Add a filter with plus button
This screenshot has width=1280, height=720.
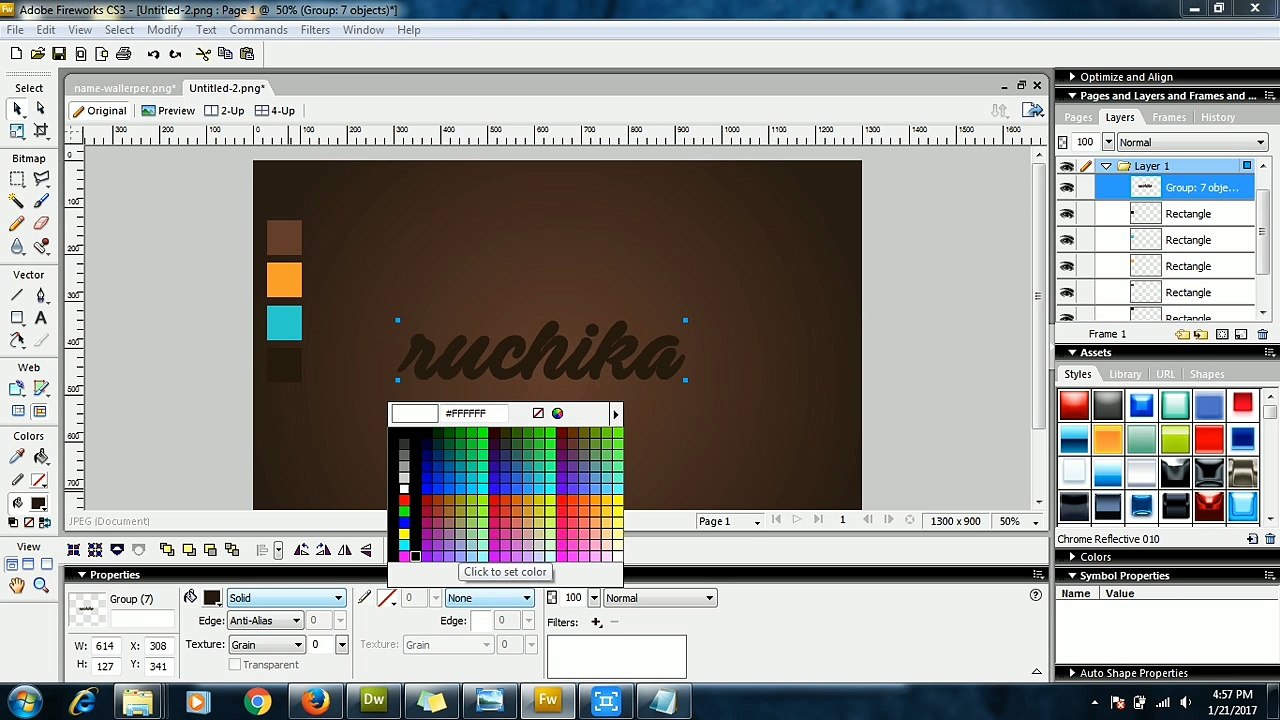[596, 622]
